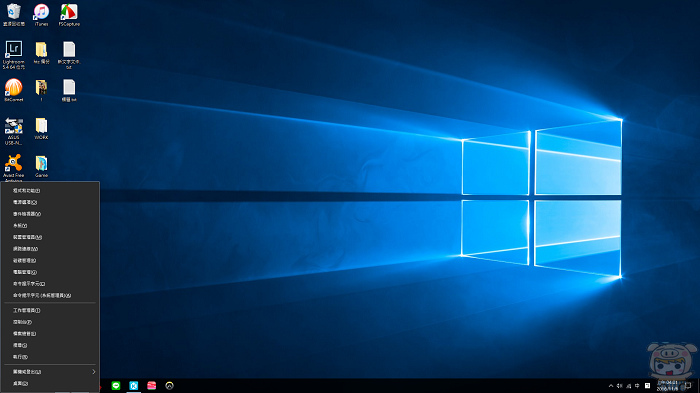Choose 電源選項 (Power Options) in the menu
The height and width of the screenshot is (393, 700).
[50, 202]
